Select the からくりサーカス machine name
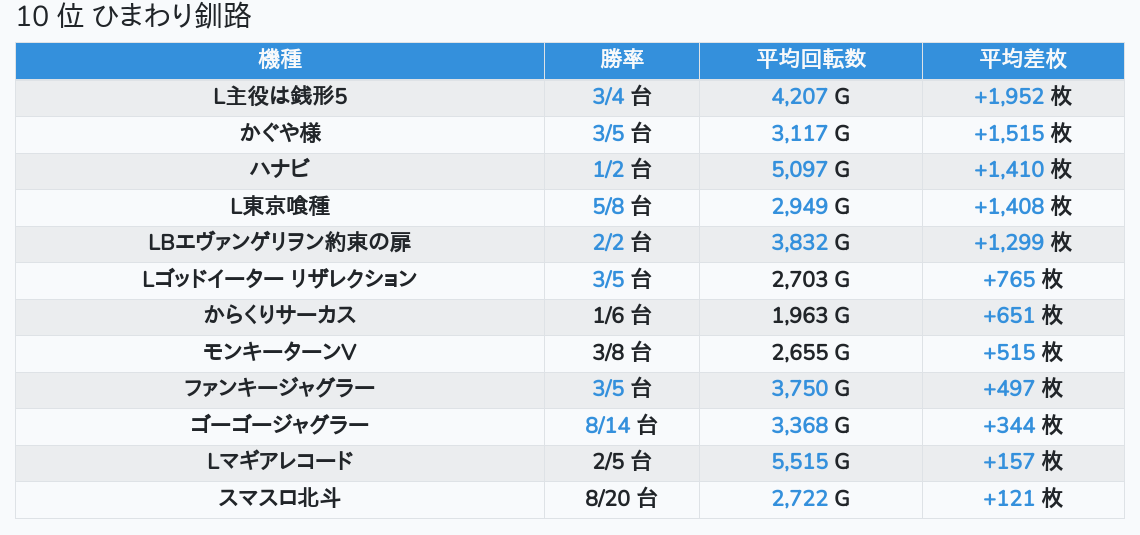Screen dimensions: 1140x535 tap(280, 316)
